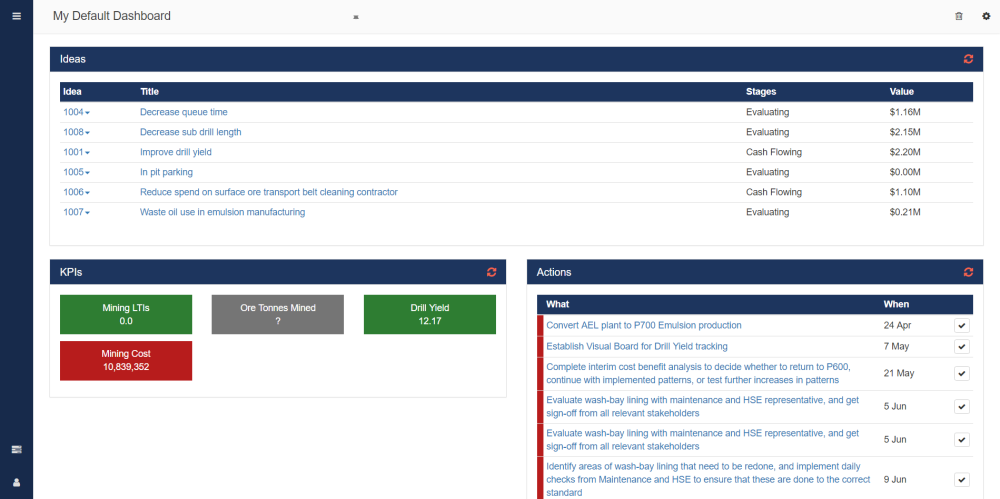Click the 'My Default Dashboard' title
Screen dimensions: 1000x499
tap(112, 16)
